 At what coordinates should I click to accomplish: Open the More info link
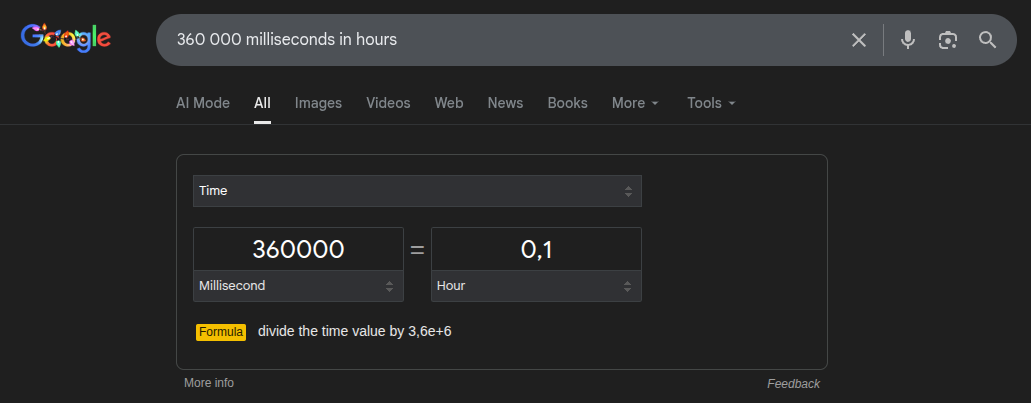209,383
